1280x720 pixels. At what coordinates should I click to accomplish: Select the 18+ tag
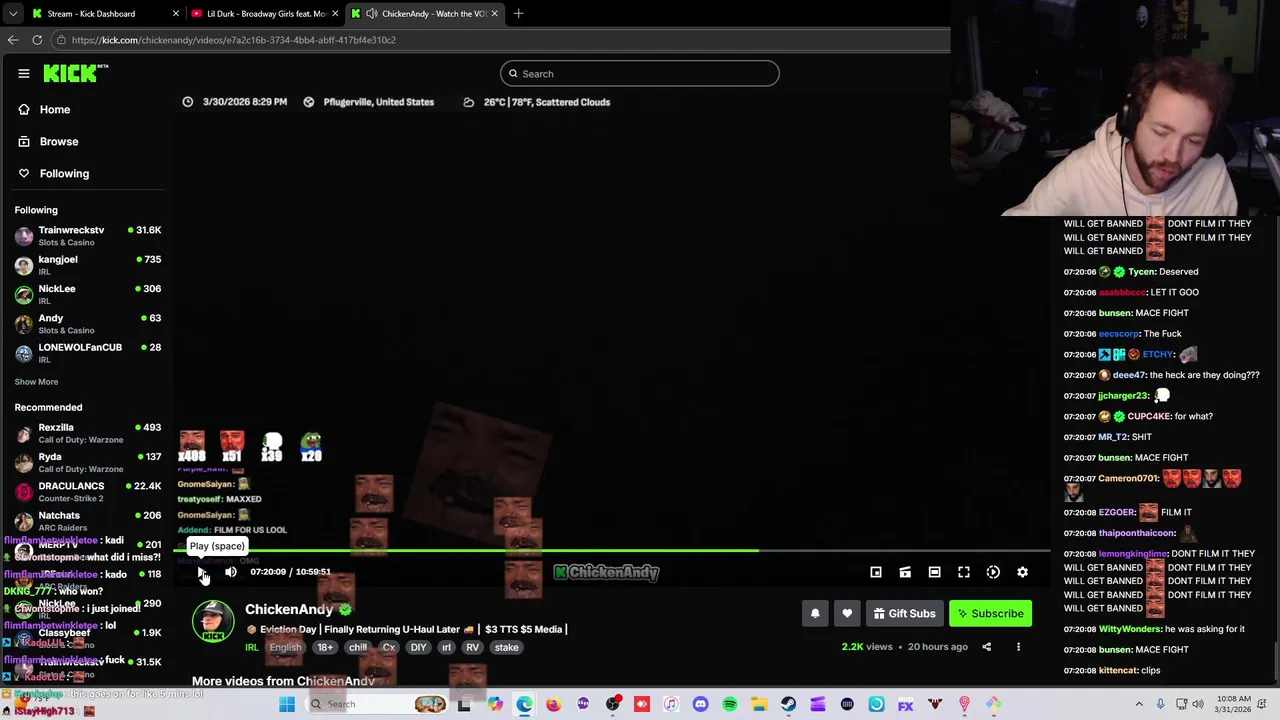click(x=325, y=648)
